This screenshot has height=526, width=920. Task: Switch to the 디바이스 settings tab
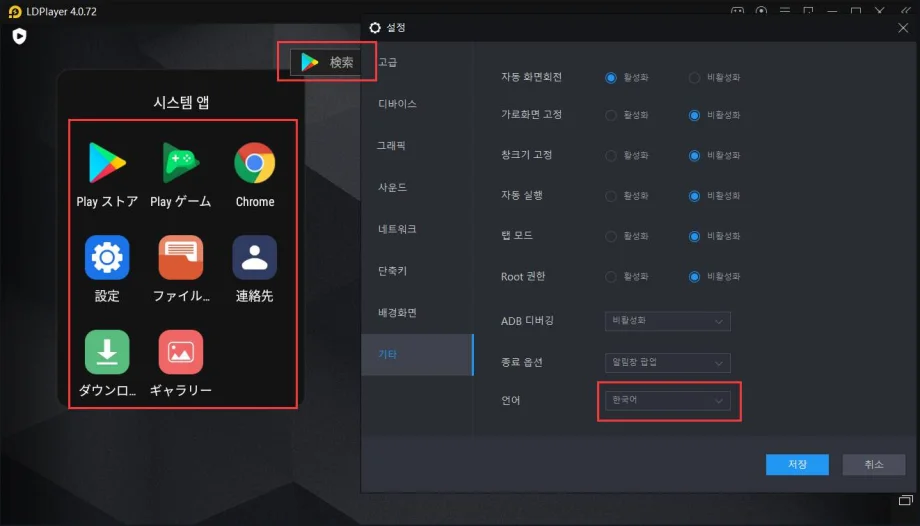(417, 104)
